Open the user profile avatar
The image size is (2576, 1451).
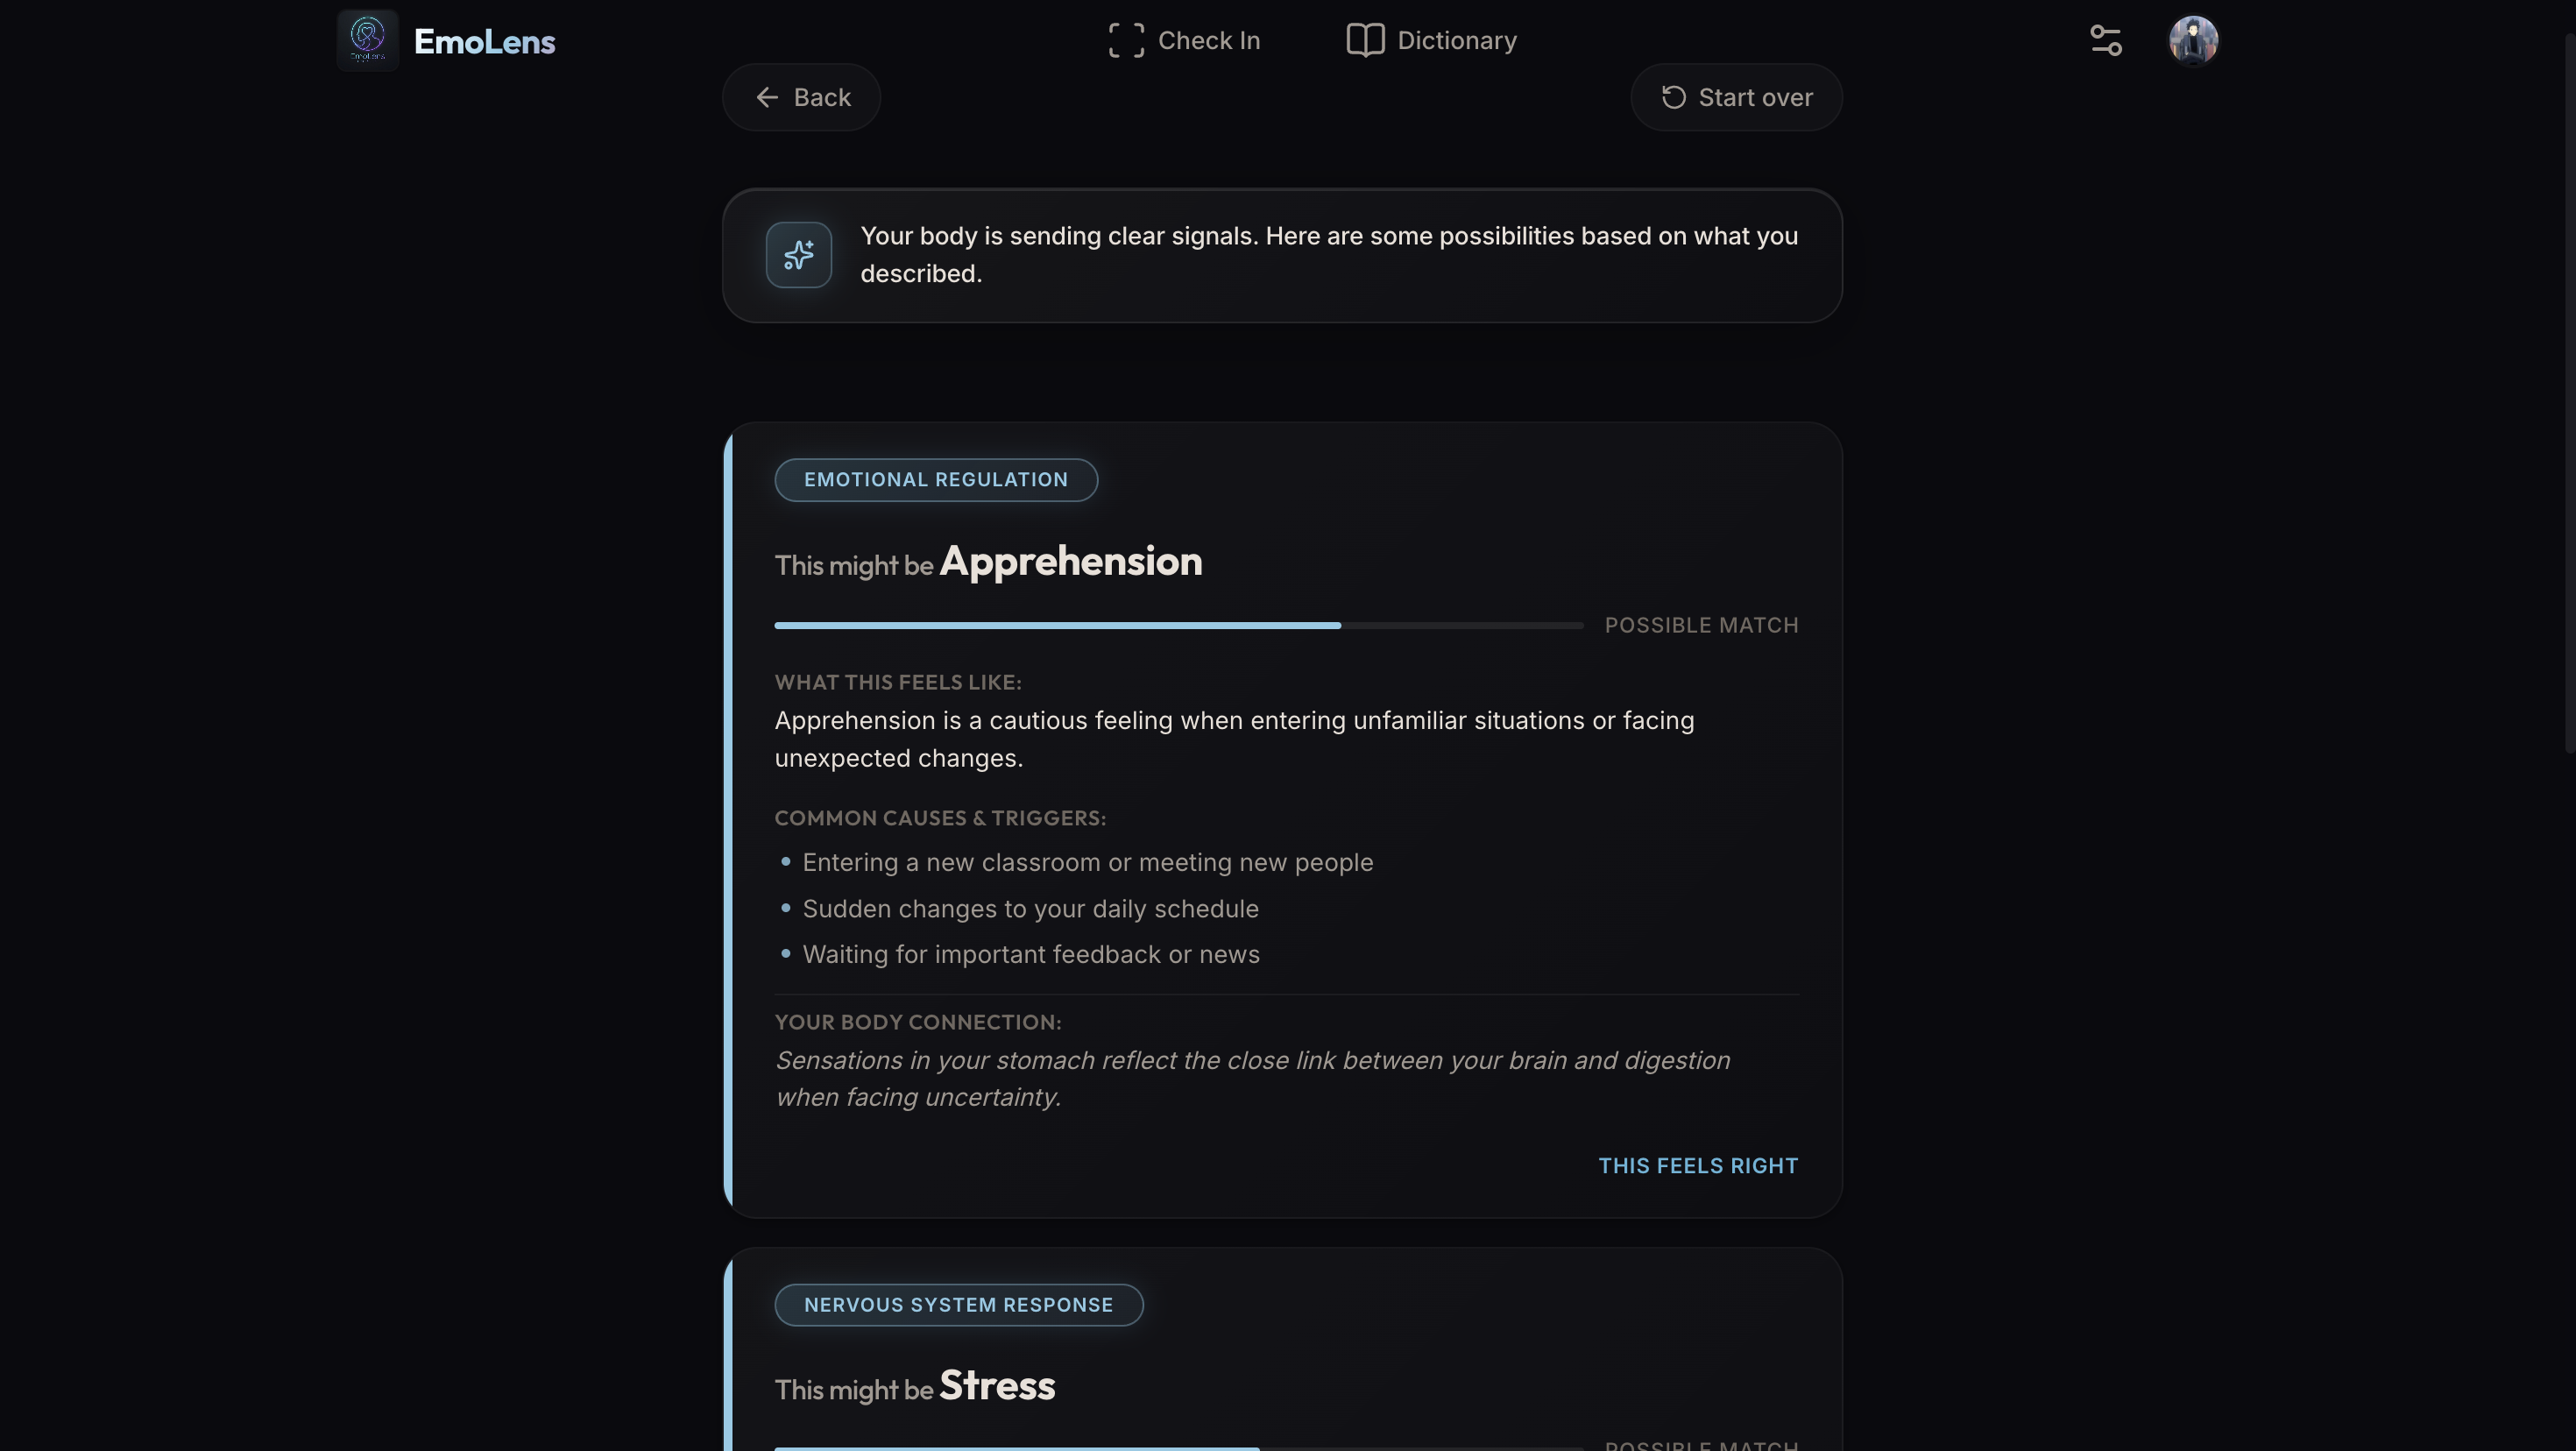point(2193,41)
